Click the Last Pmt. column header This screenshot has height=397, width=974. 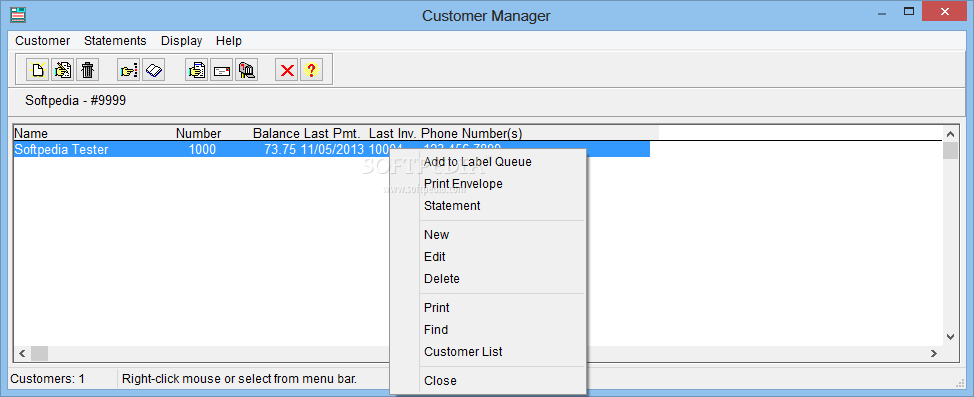(332, 134)
